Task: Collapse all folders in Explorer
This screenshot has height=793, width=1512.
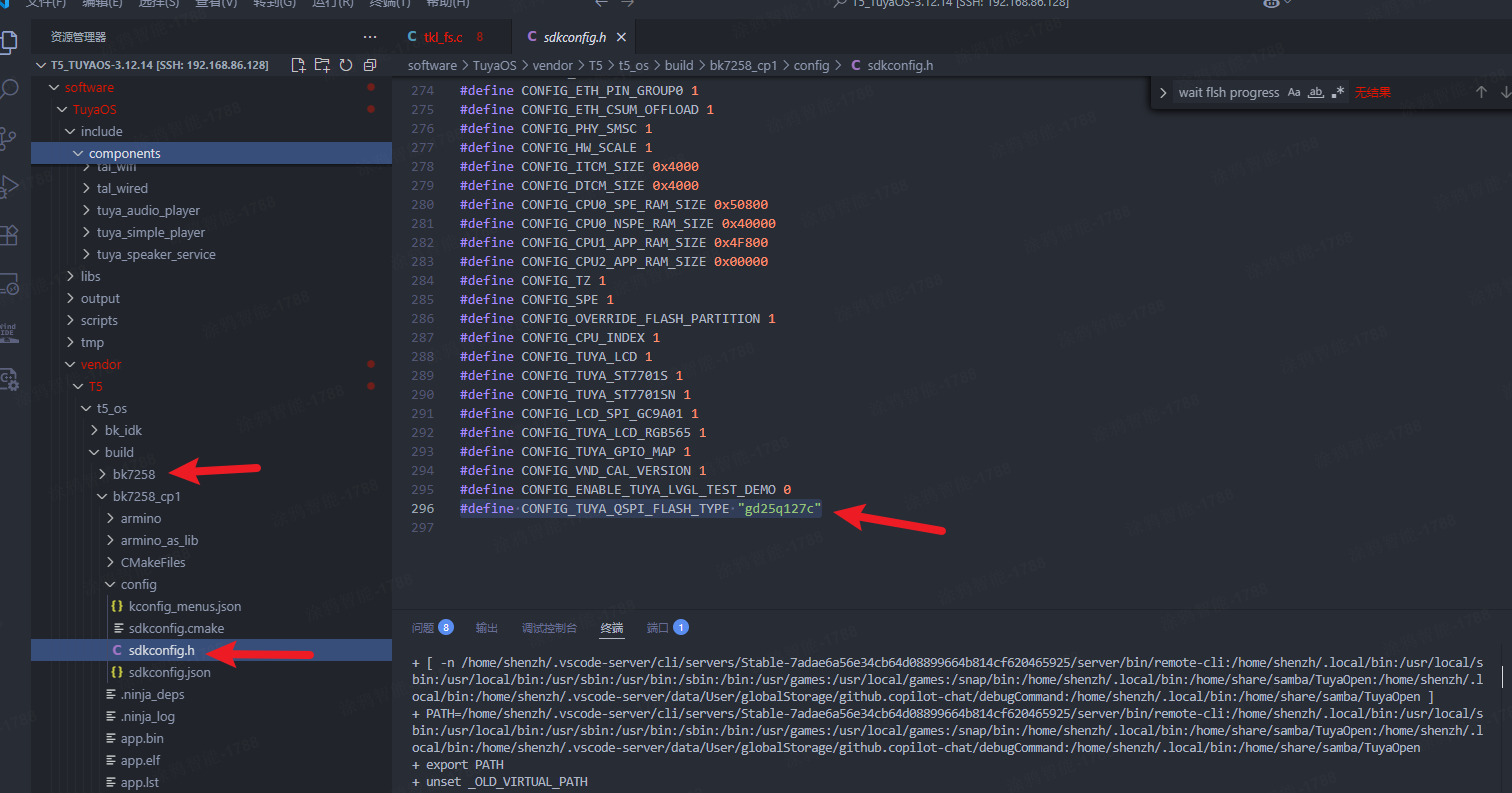Action: tap(370, 65)
